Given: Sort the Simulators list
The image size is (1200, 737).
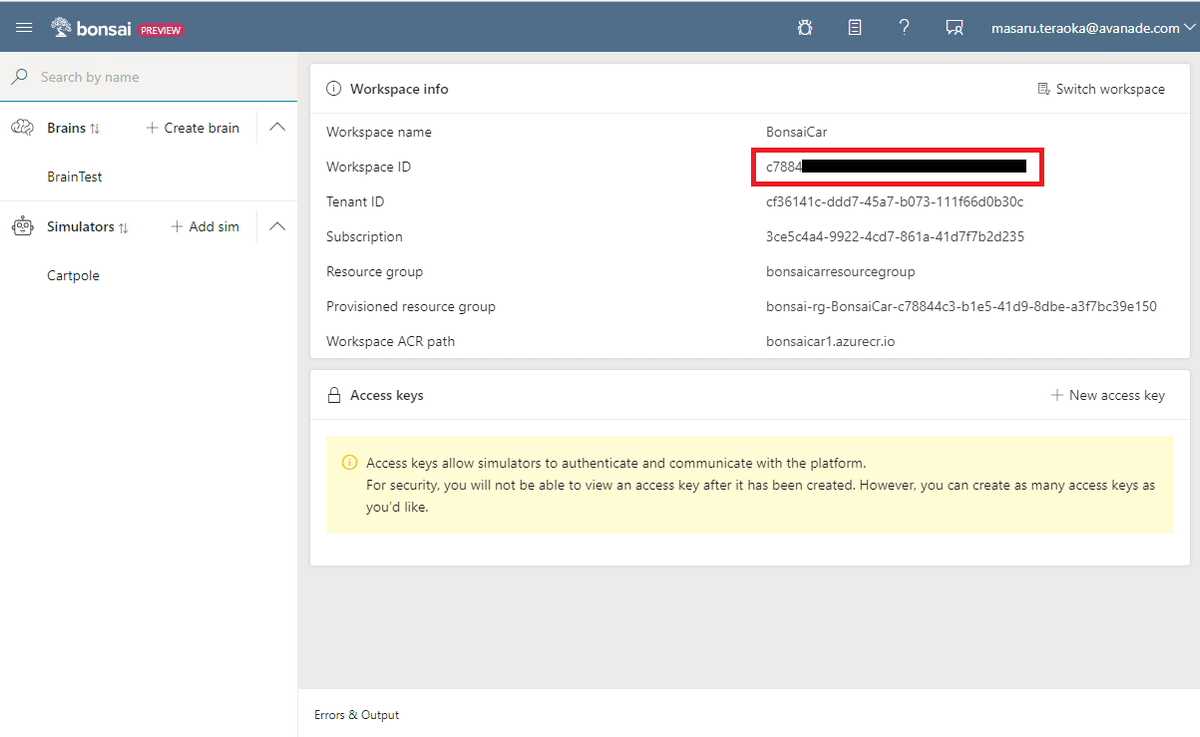Looking at the screenshot, I should (123, 228).
